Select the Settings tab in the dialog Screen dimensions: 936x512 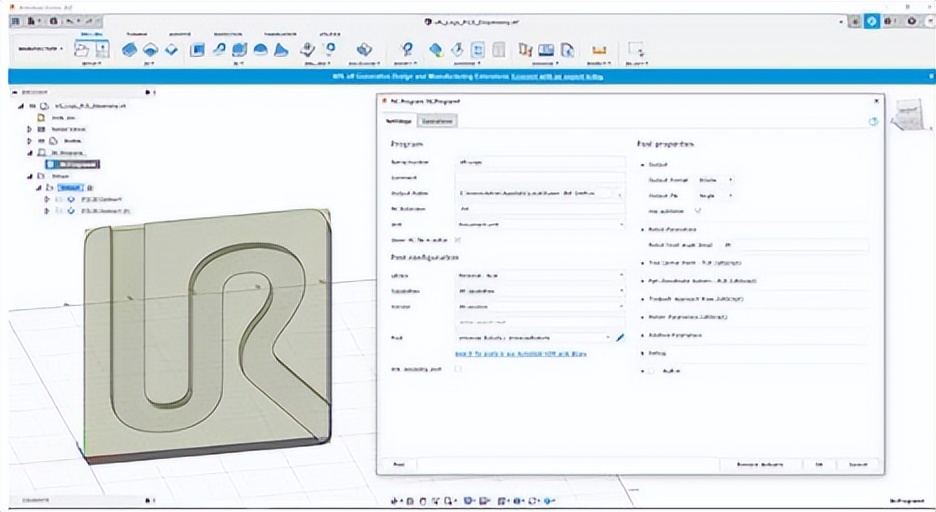[x=399, y=121]
